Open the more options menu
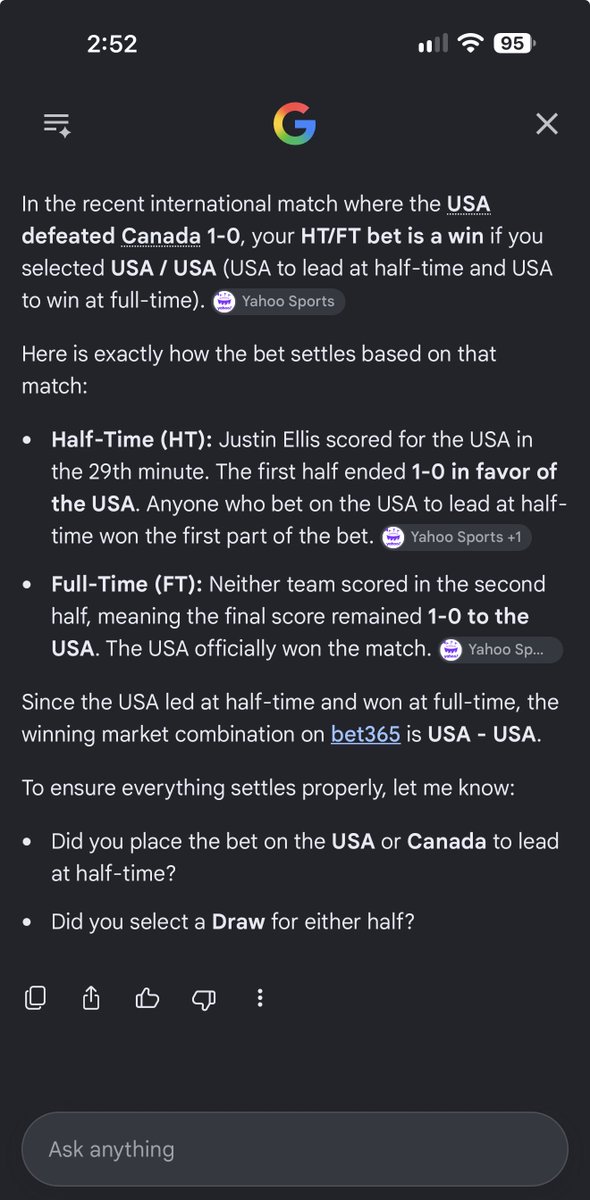Image resolution: width=590 pixels, height=1200 pixels. (260, 997)
